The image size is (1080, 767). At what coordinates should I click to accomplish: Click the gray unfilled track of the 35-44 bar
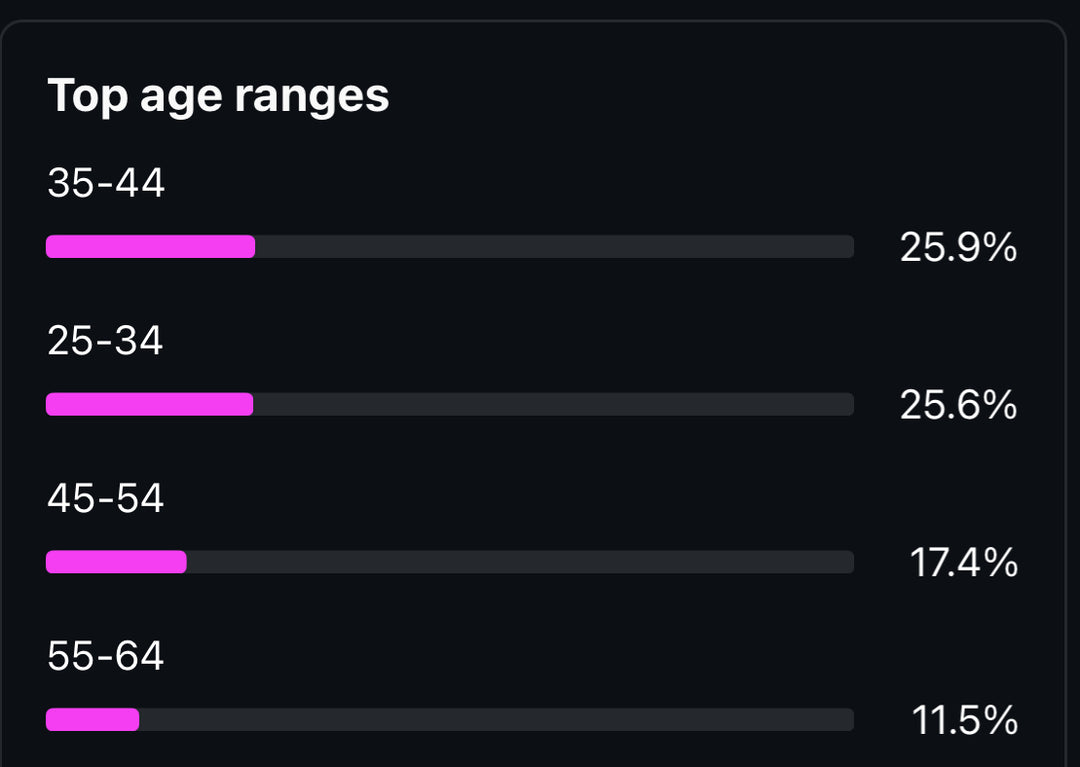[x=554, y=247]
